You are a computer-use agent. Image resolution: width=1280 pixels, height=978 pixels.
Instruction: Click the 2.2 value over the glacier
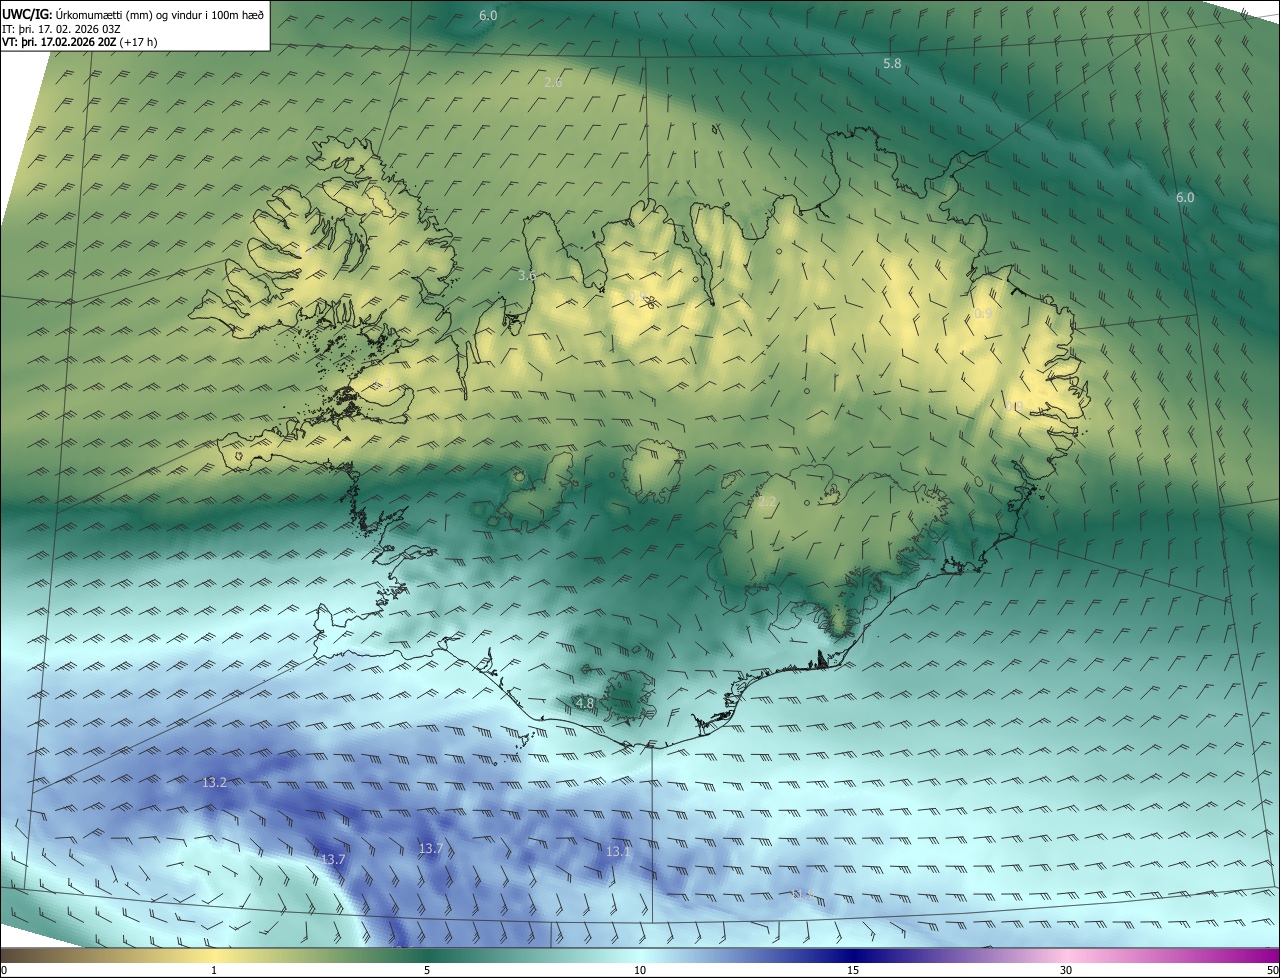click(767, 501)
